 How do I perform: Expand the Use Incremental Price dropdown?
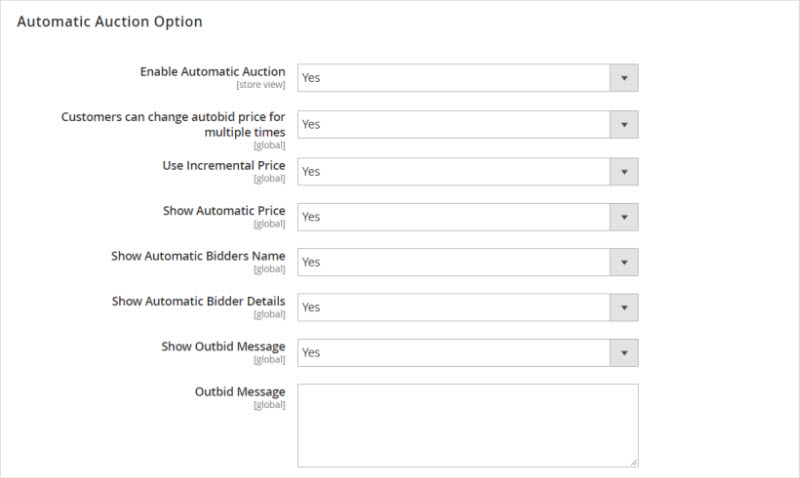467,171
